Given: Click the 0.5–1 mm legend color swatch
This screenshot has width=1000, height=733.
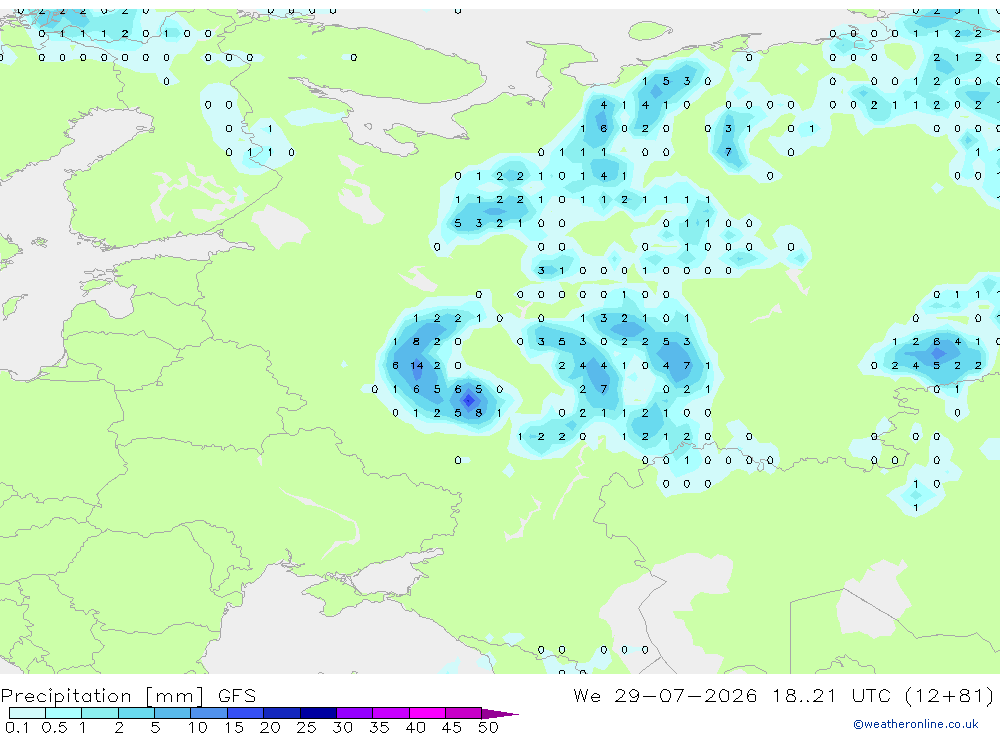Looking at the screenshot, I should point(64,713).
